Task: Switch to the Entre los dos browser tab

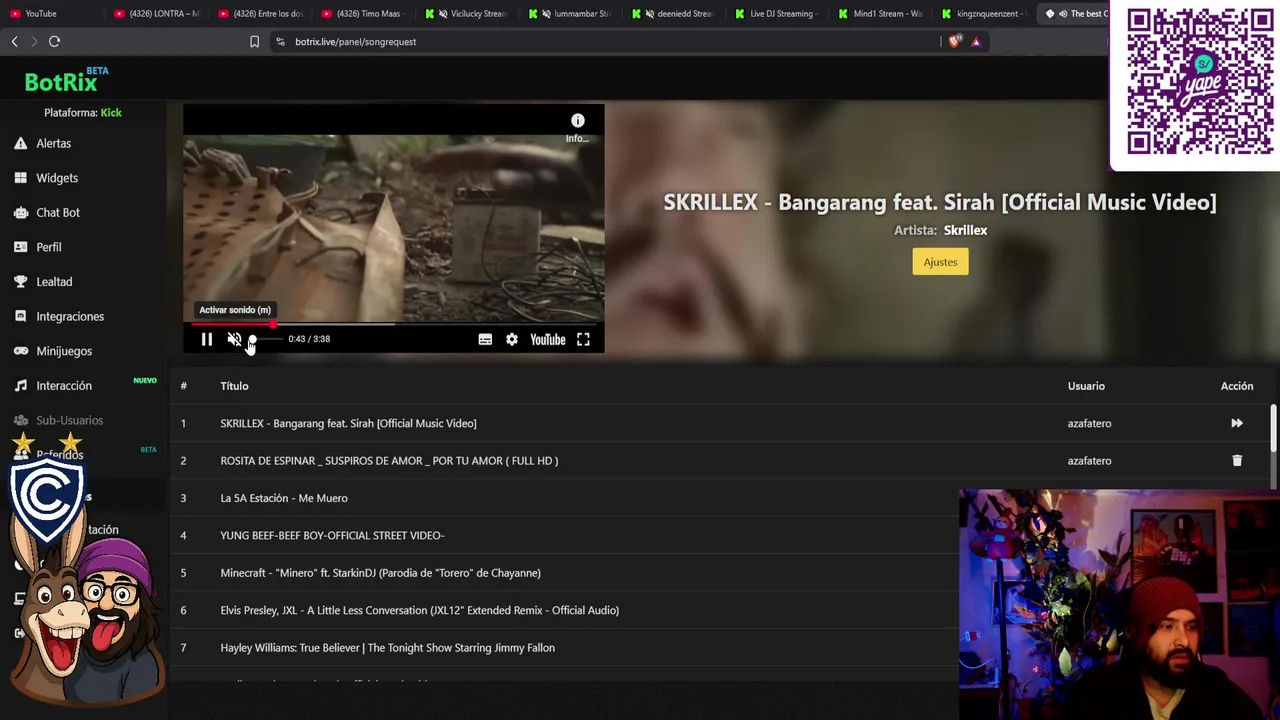Action: pos(260,13)
